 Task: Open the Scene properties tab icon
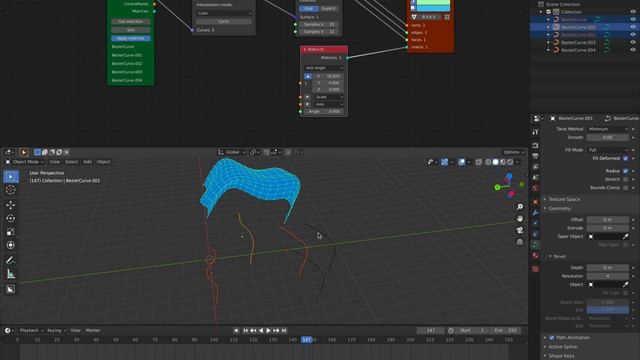click(x=536, y=178)
